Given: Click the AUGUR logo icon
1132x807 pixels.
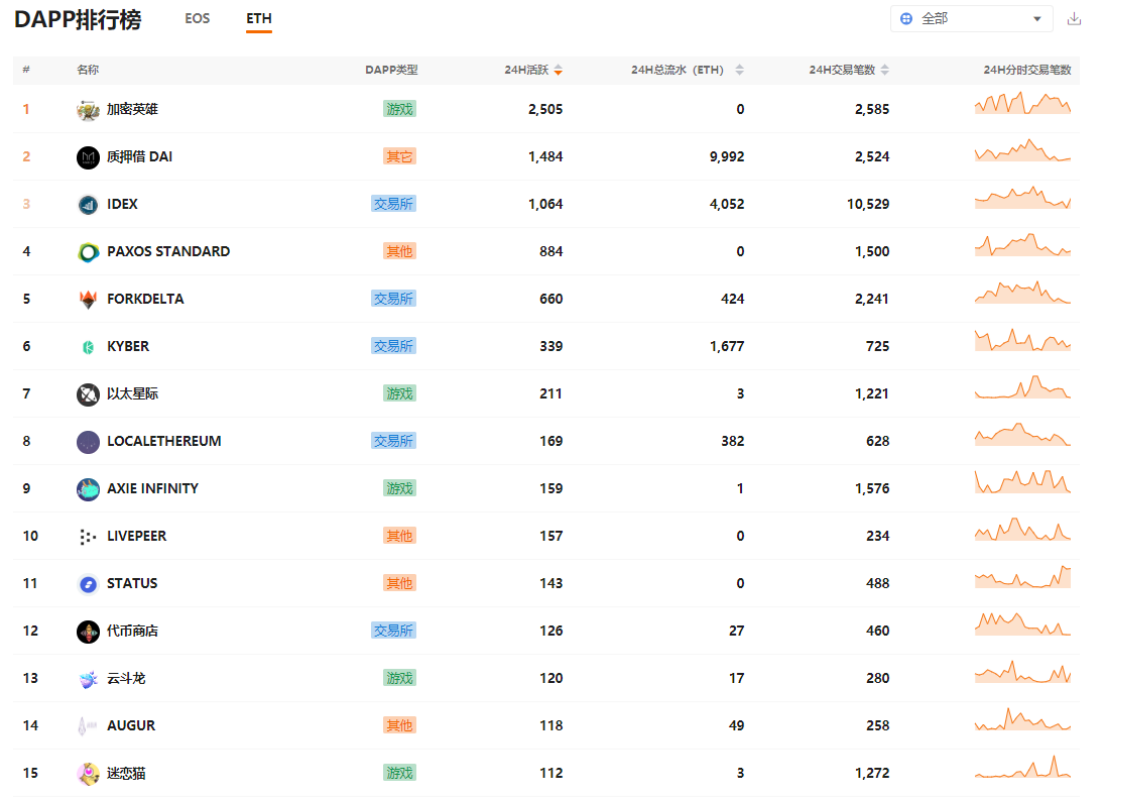Looking at the screenshot, I should click(x=88, y=726).
